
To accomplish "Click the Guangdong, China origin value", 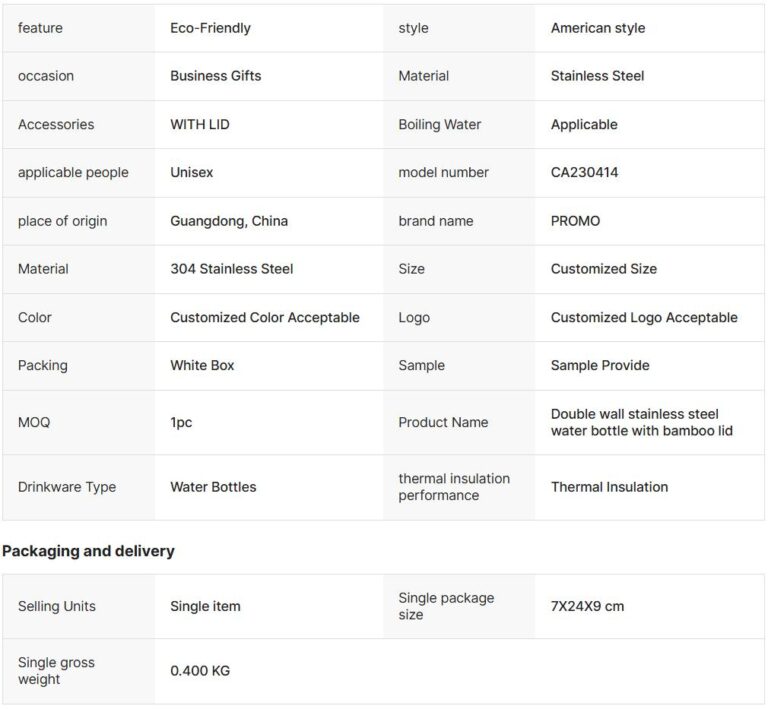I will pyautogui.click(x=229, y=221).
